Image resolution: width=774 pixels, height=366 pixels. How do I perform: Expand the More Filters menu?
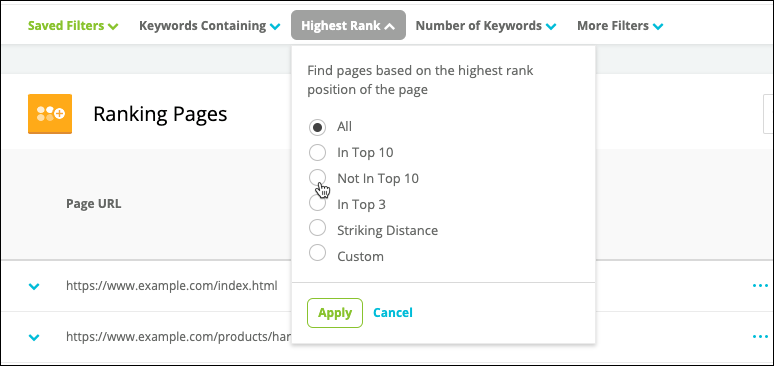tap(620, 26)
